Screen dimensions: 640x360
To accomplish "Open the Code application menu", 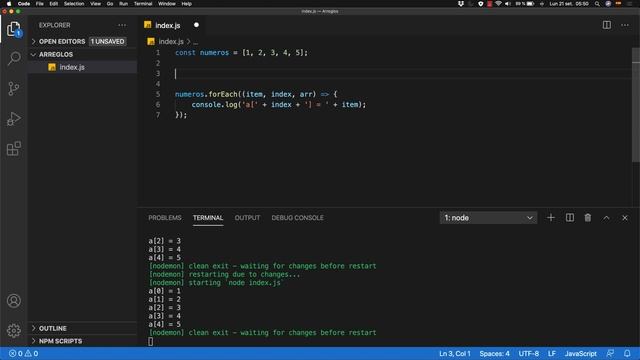I will [24, 4].
